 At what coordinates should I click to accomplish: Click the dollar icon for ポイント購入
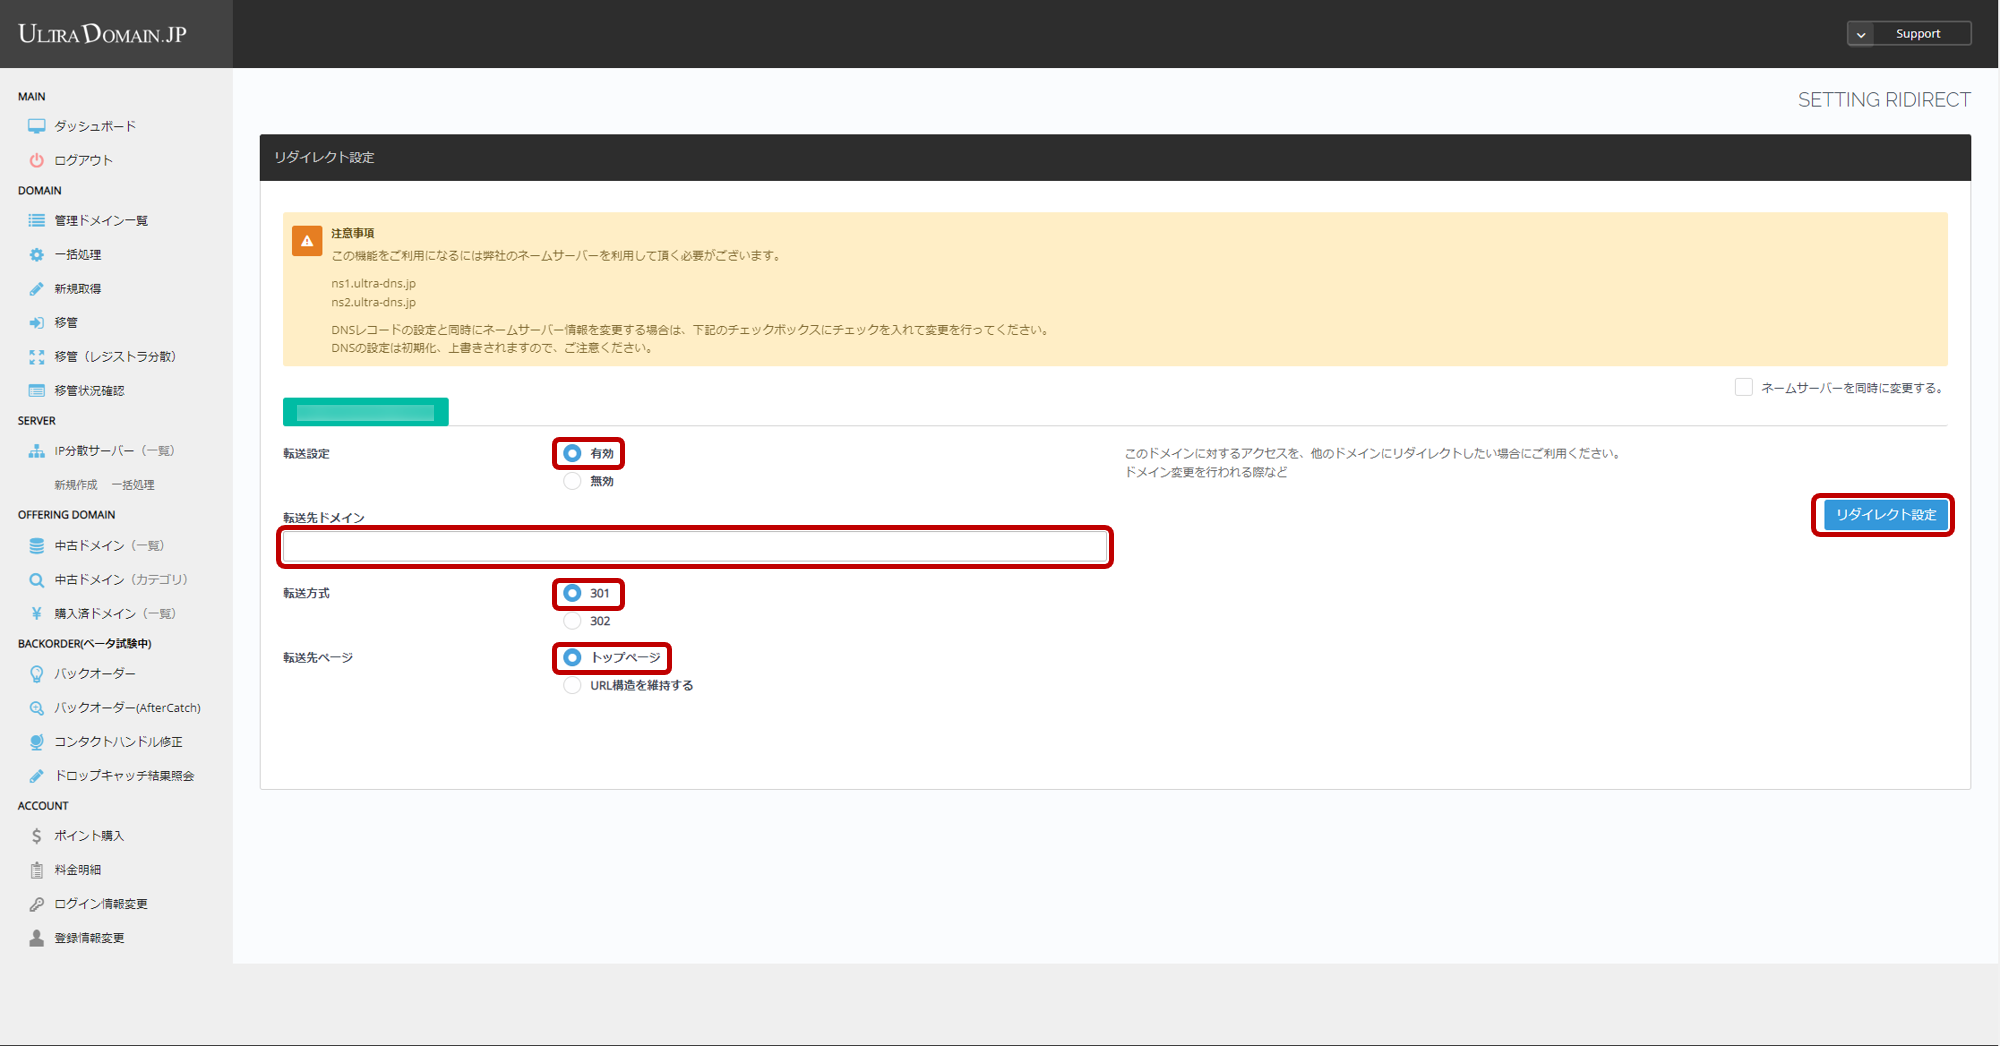pyautogui.click(x=37, y=836)
